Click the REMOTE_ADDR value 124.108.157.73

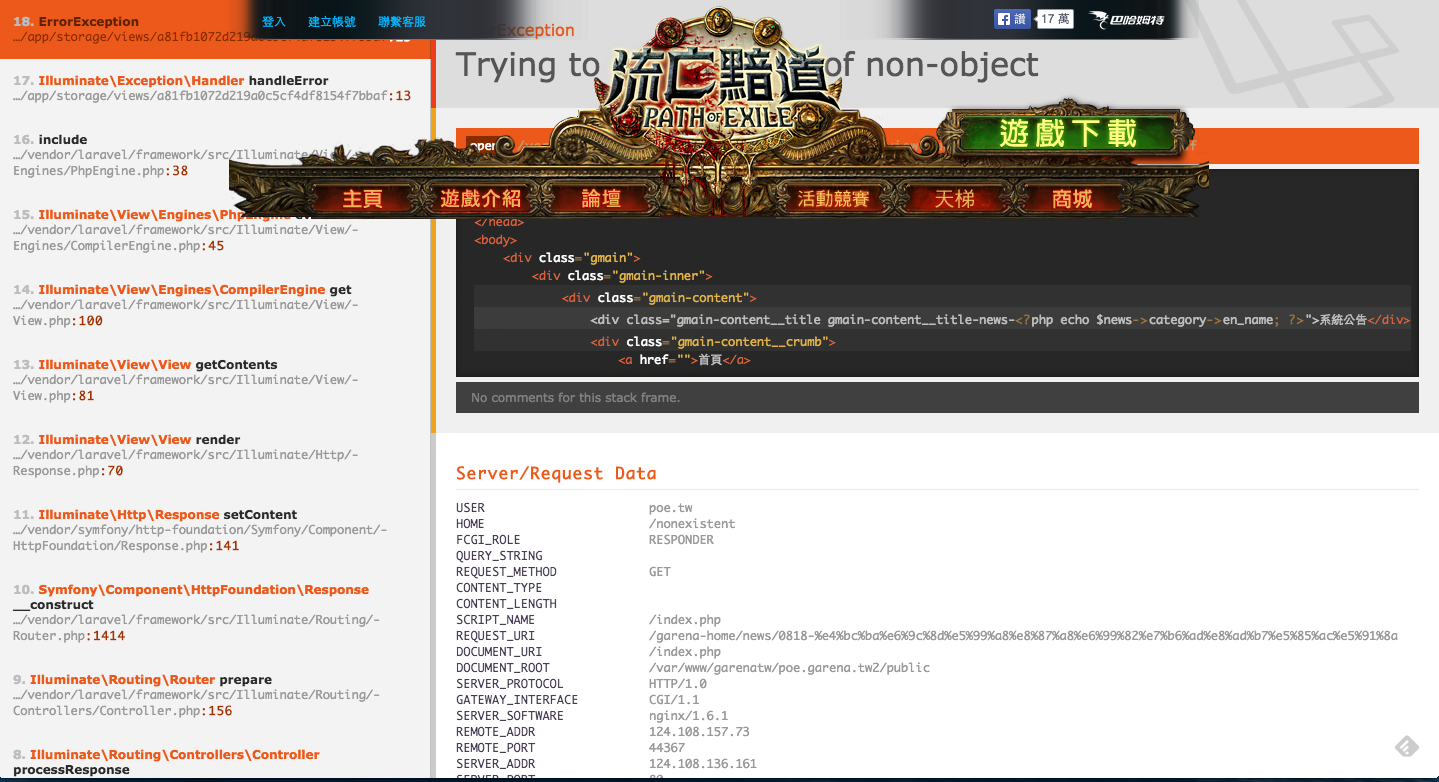[699, 732]
